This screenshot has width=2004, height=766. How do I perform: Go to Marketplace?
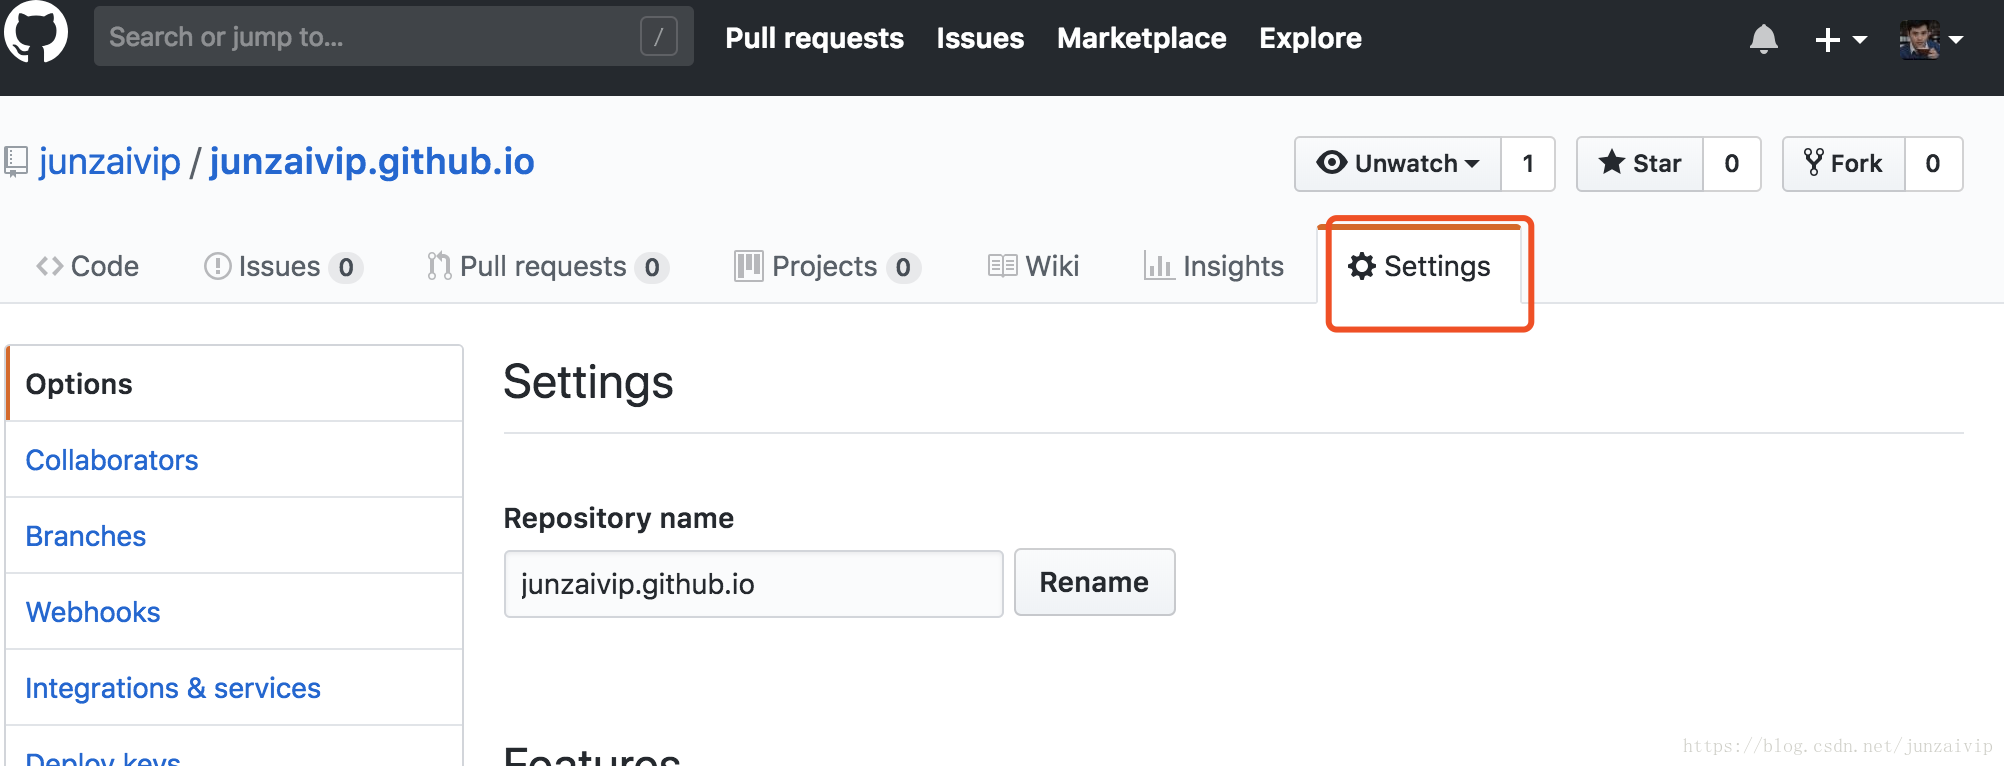coord(1141,38)
